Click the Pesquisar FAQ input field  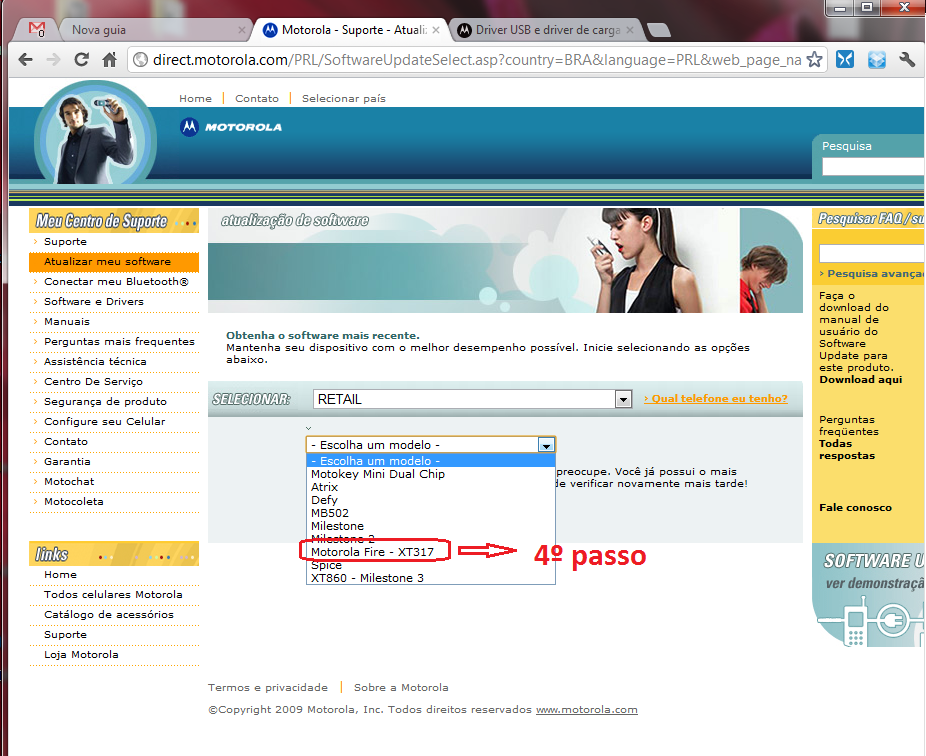coord(872,253)
